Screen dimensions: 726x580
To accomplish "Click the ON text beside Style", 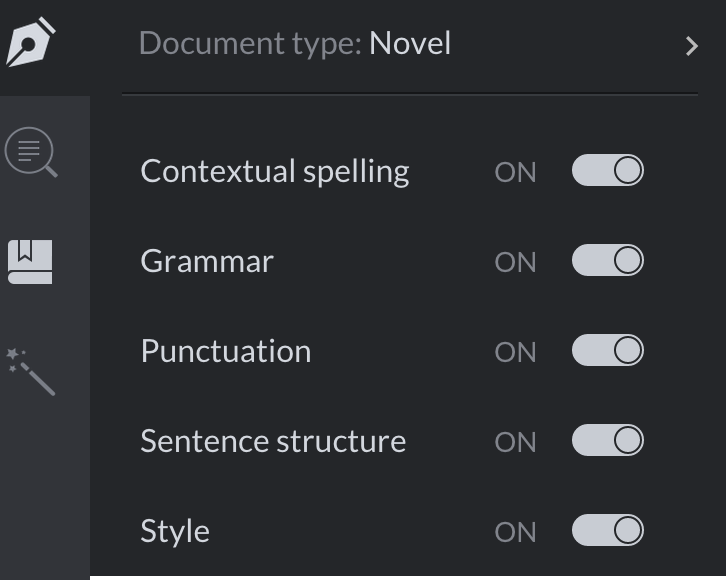I will 515,532.
